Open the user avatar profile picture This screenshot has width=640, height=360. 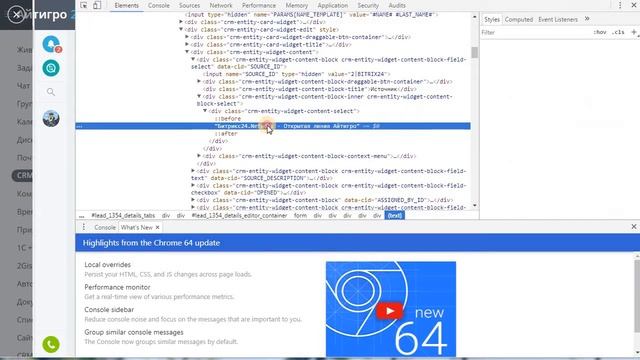coord(51,118)
